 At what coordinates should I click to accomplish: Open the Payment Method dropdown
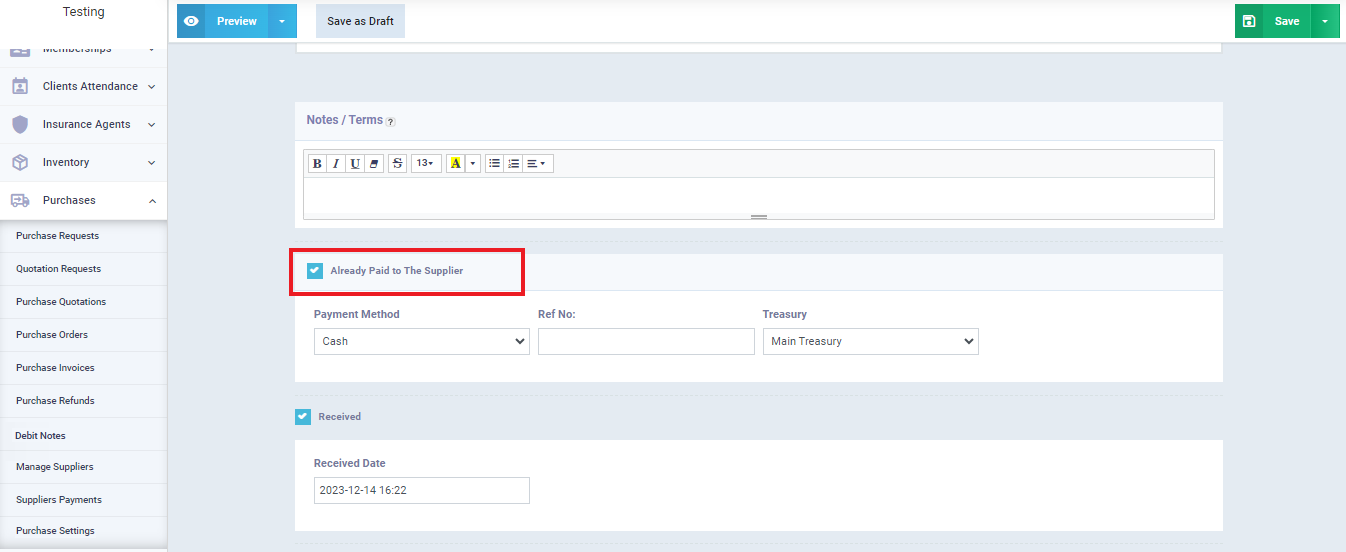(x=421, y=342)
